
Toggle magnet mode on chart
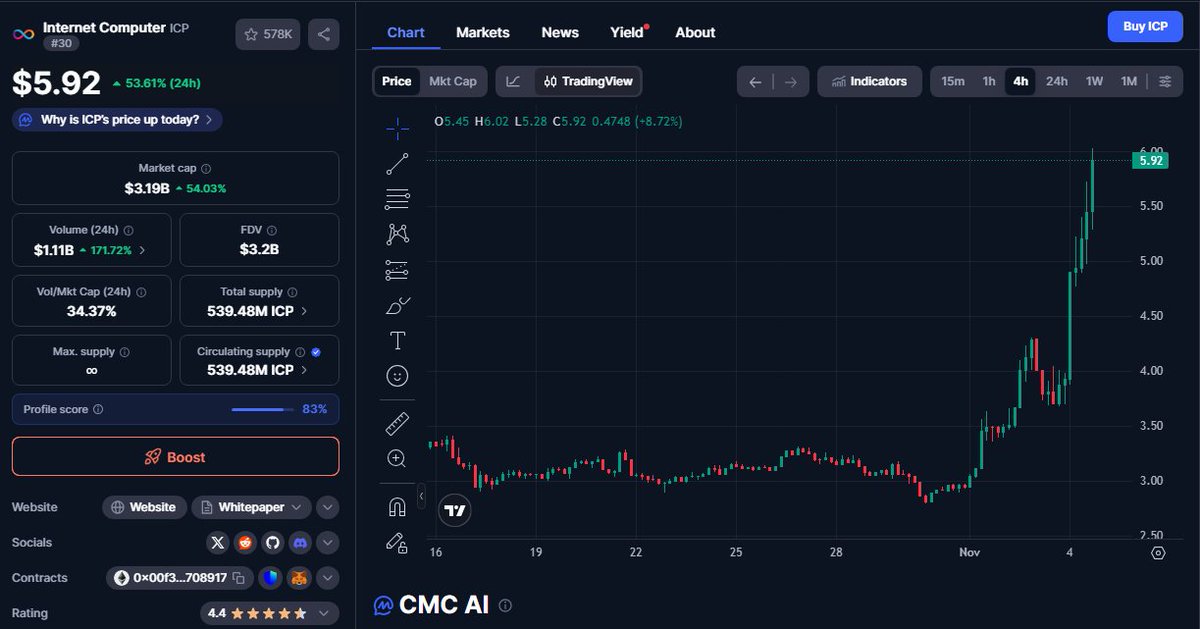tap(397, 507)
